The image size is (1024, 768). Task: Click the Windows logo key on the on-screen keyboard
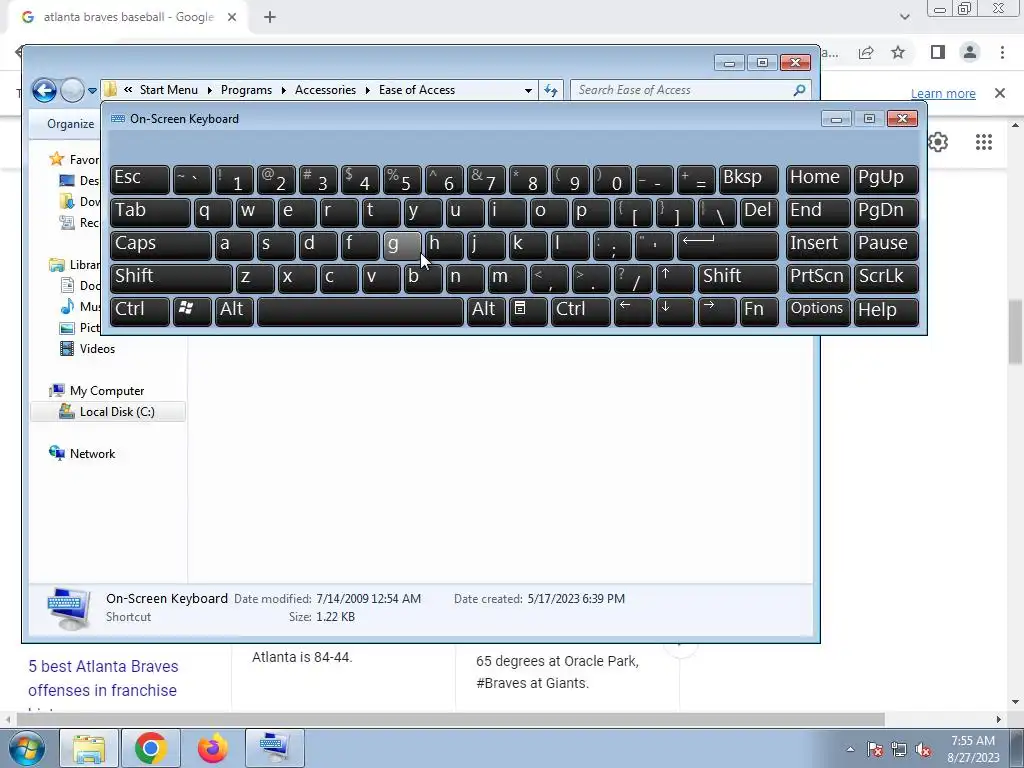[x=192, y=310]
